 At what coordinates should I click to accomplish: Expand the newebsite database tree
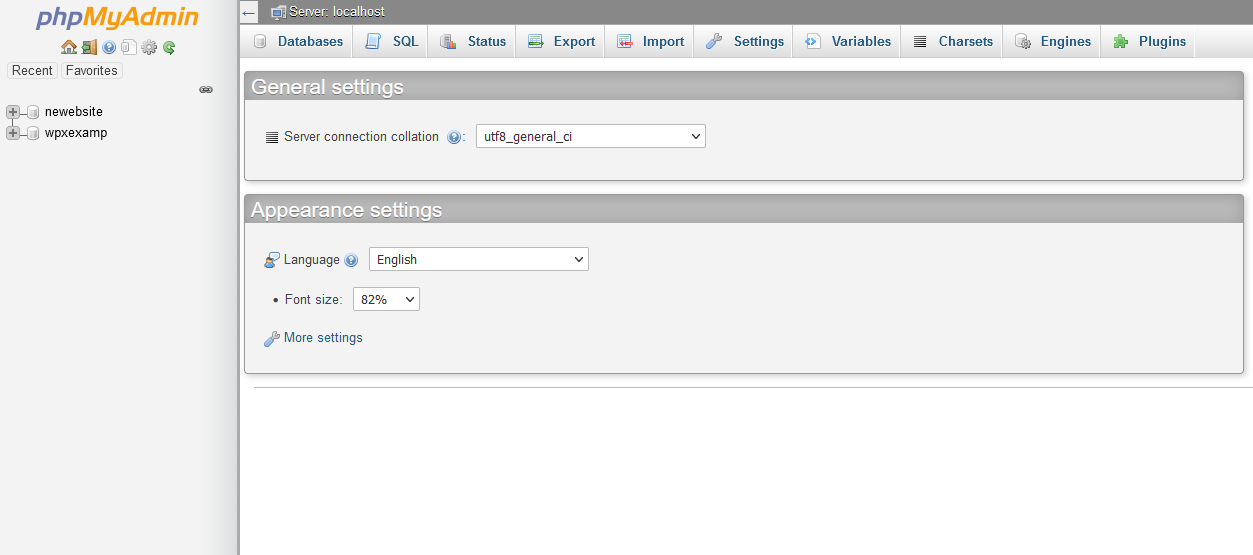pos(13,112)
